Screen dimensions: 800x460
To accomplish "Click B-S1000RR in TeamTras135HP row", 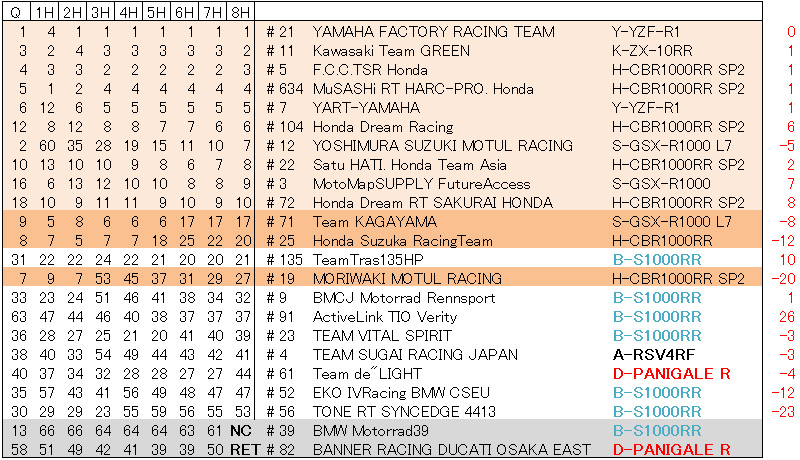I will 657,260.
